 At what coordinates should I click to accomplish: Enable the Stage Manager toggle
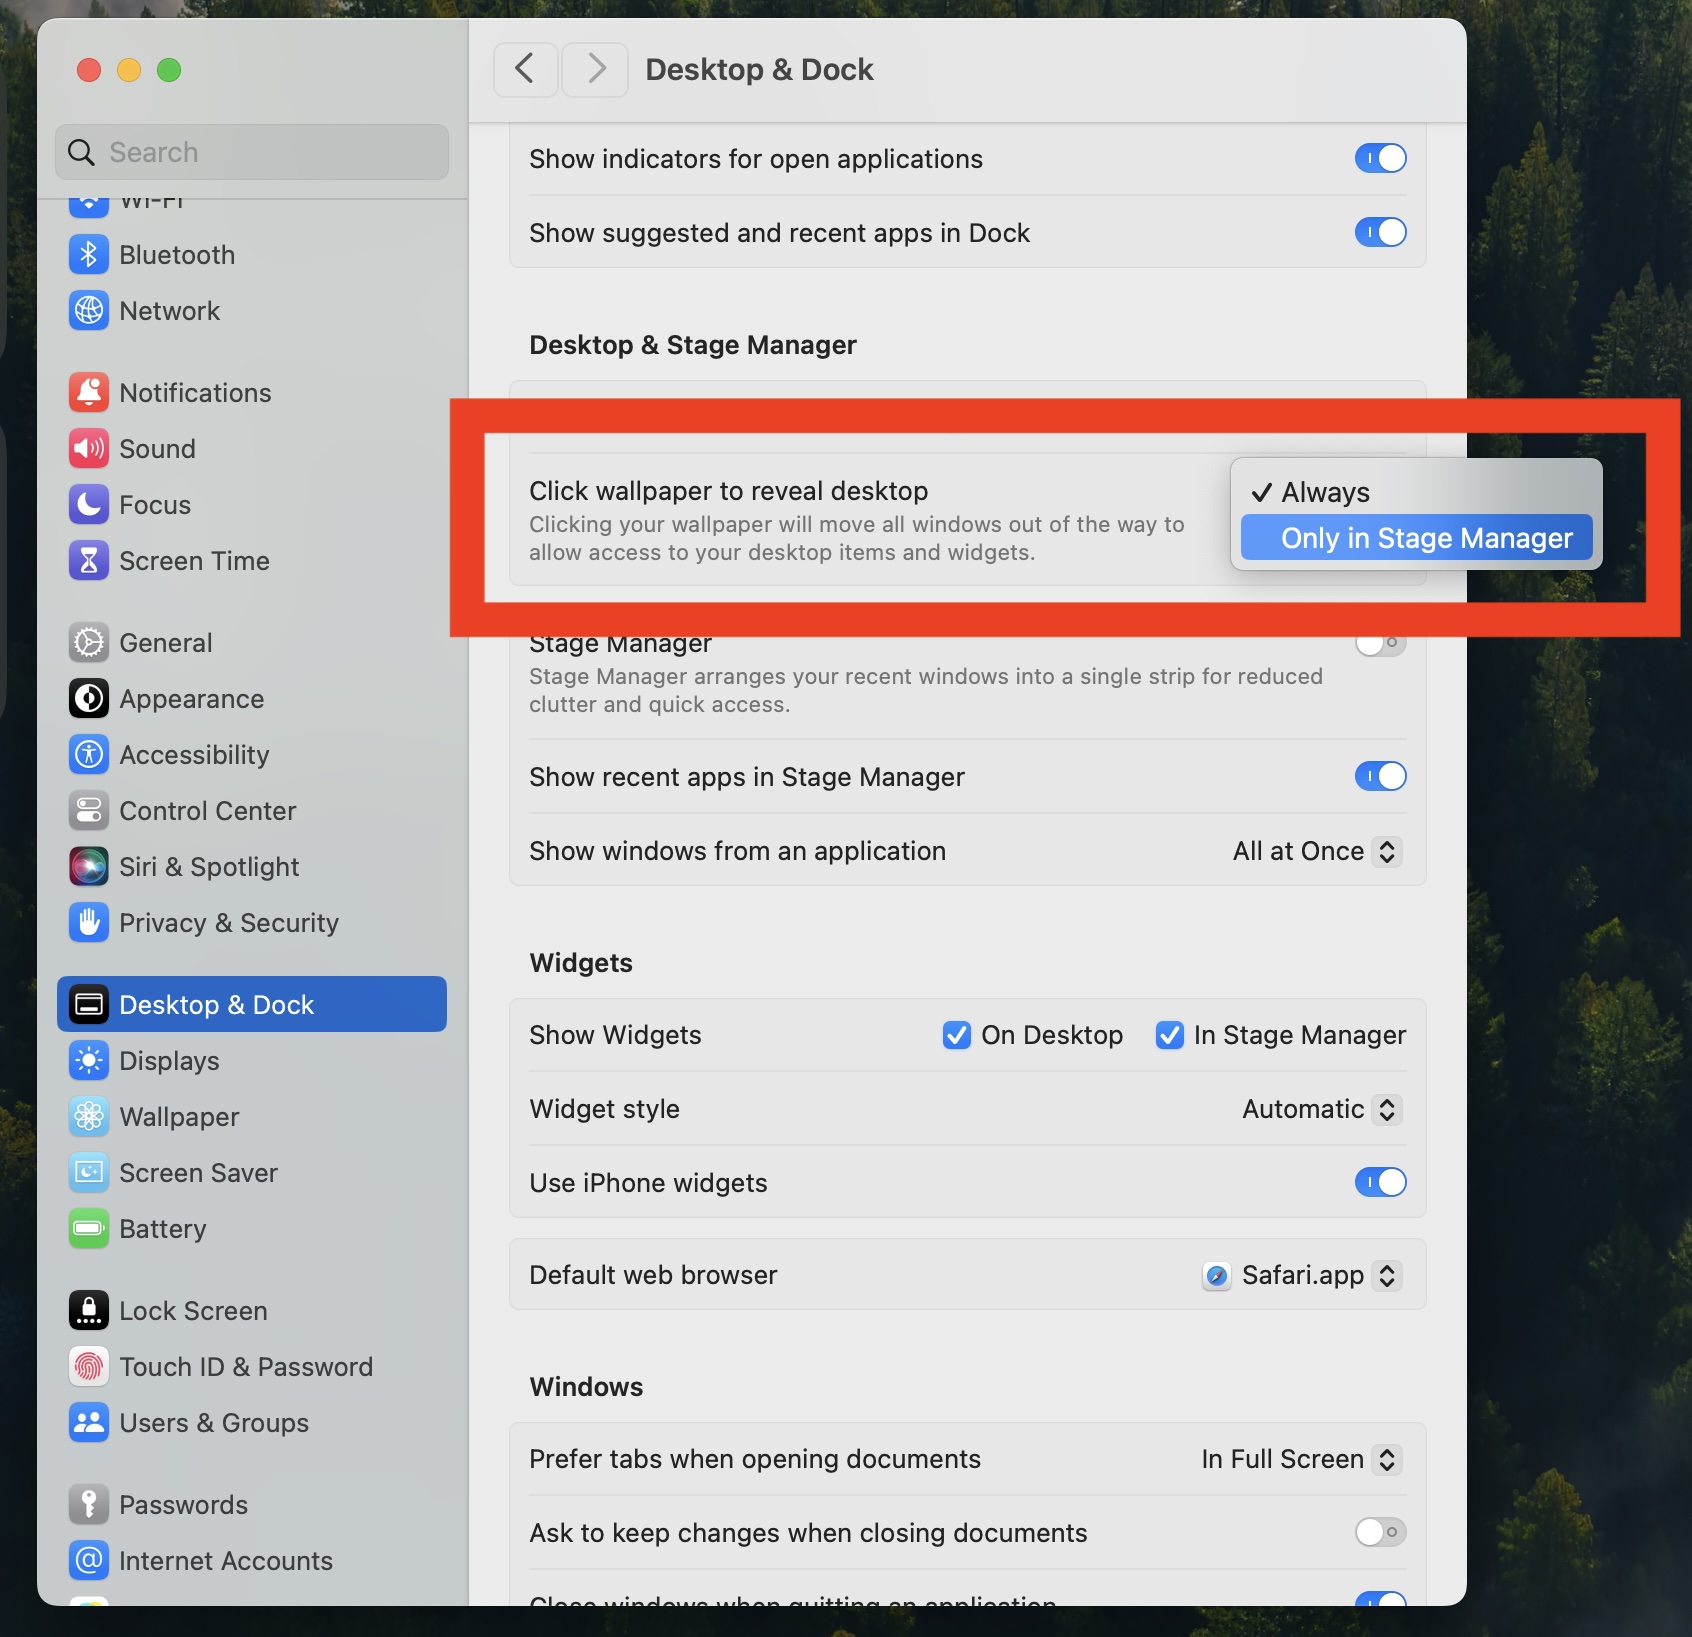point(1380,644)
